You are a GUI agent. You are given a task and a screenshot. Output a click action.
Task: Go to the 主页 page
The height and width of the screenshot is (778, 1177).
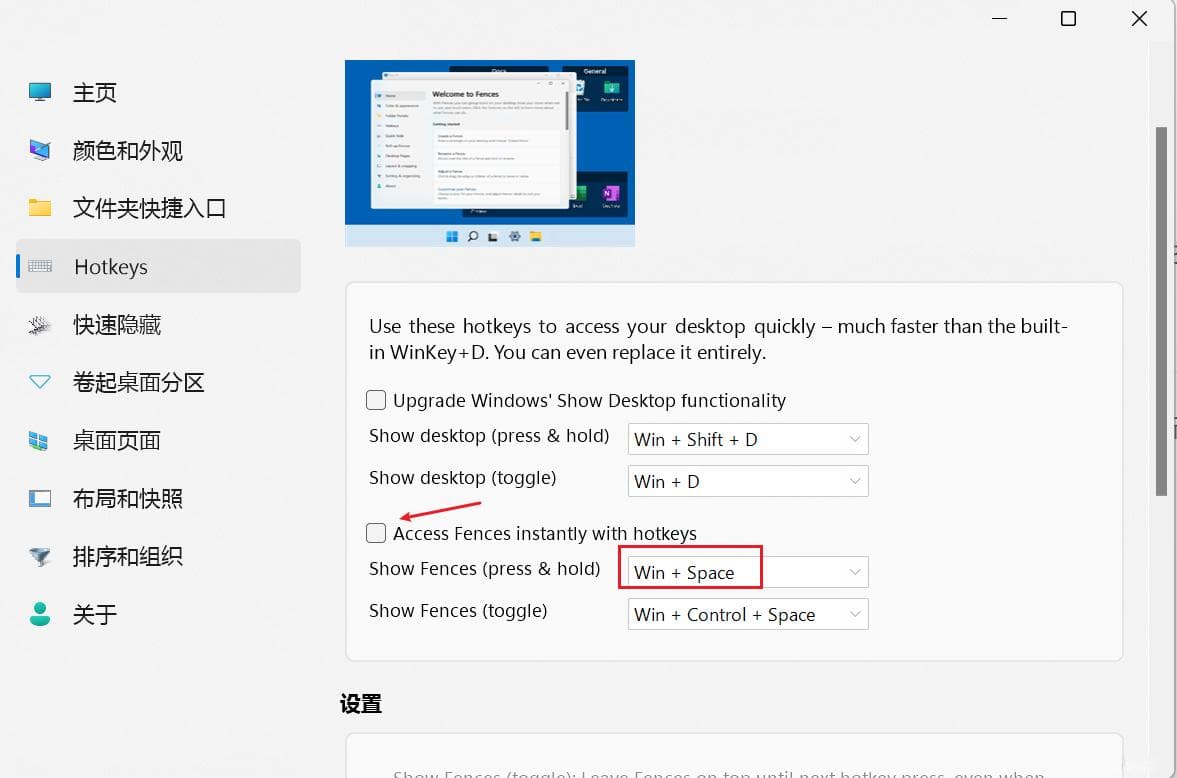click(x=158, y=92)
